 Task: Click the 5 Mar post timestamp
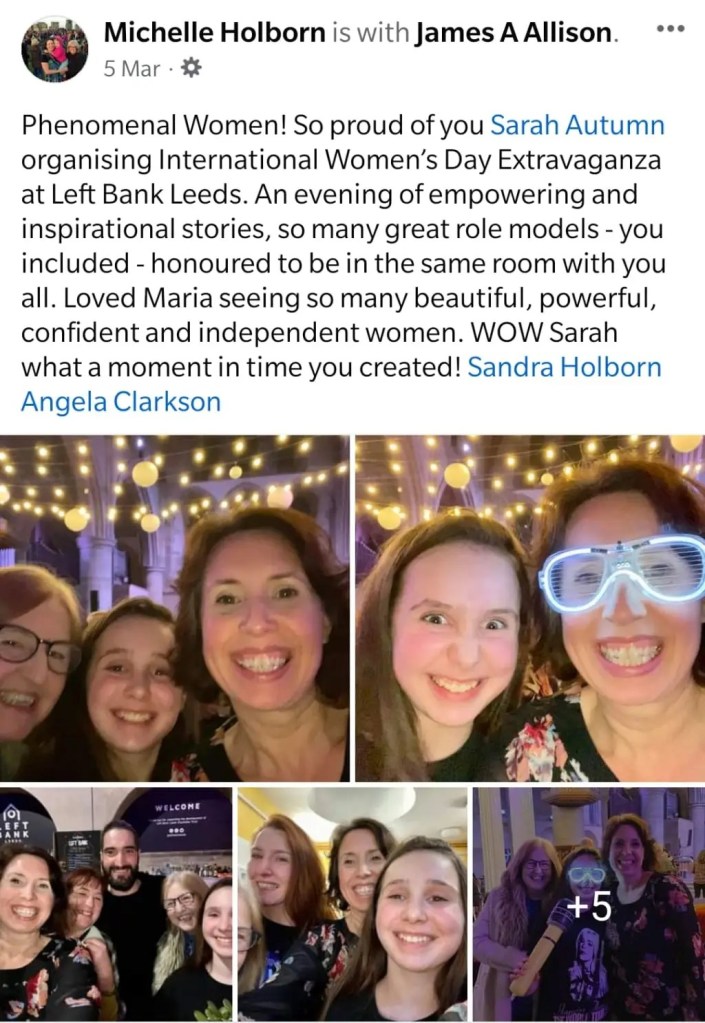(x=132, y=69)
